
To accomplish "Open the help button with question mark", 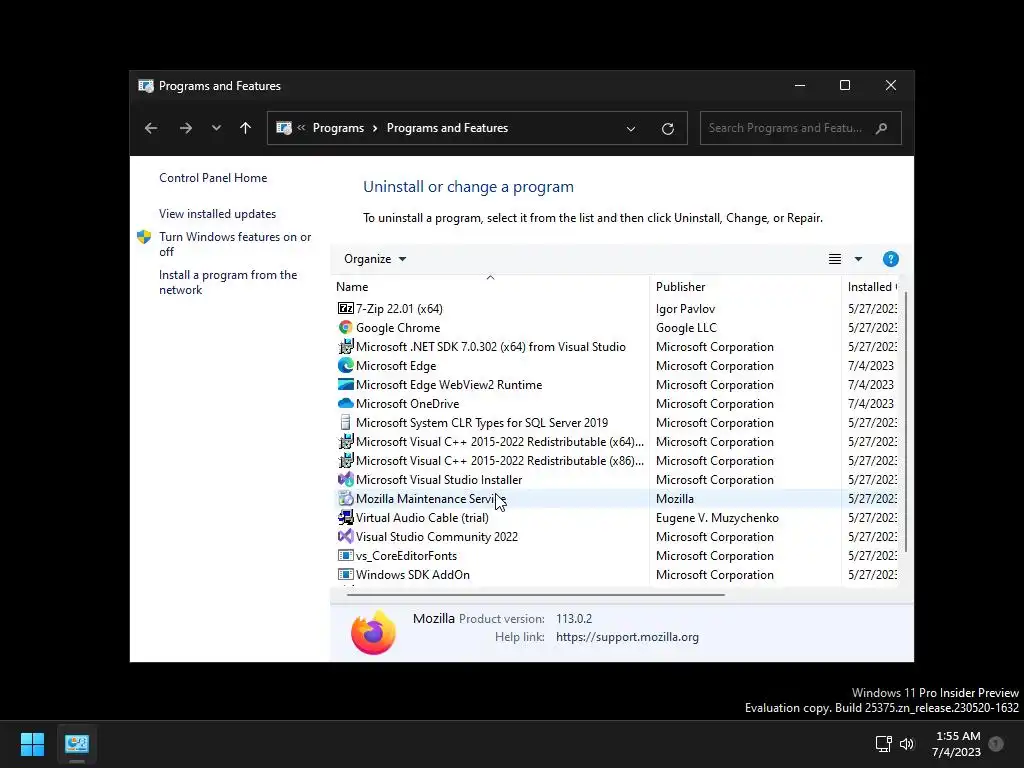I will (x=890, y=259).
